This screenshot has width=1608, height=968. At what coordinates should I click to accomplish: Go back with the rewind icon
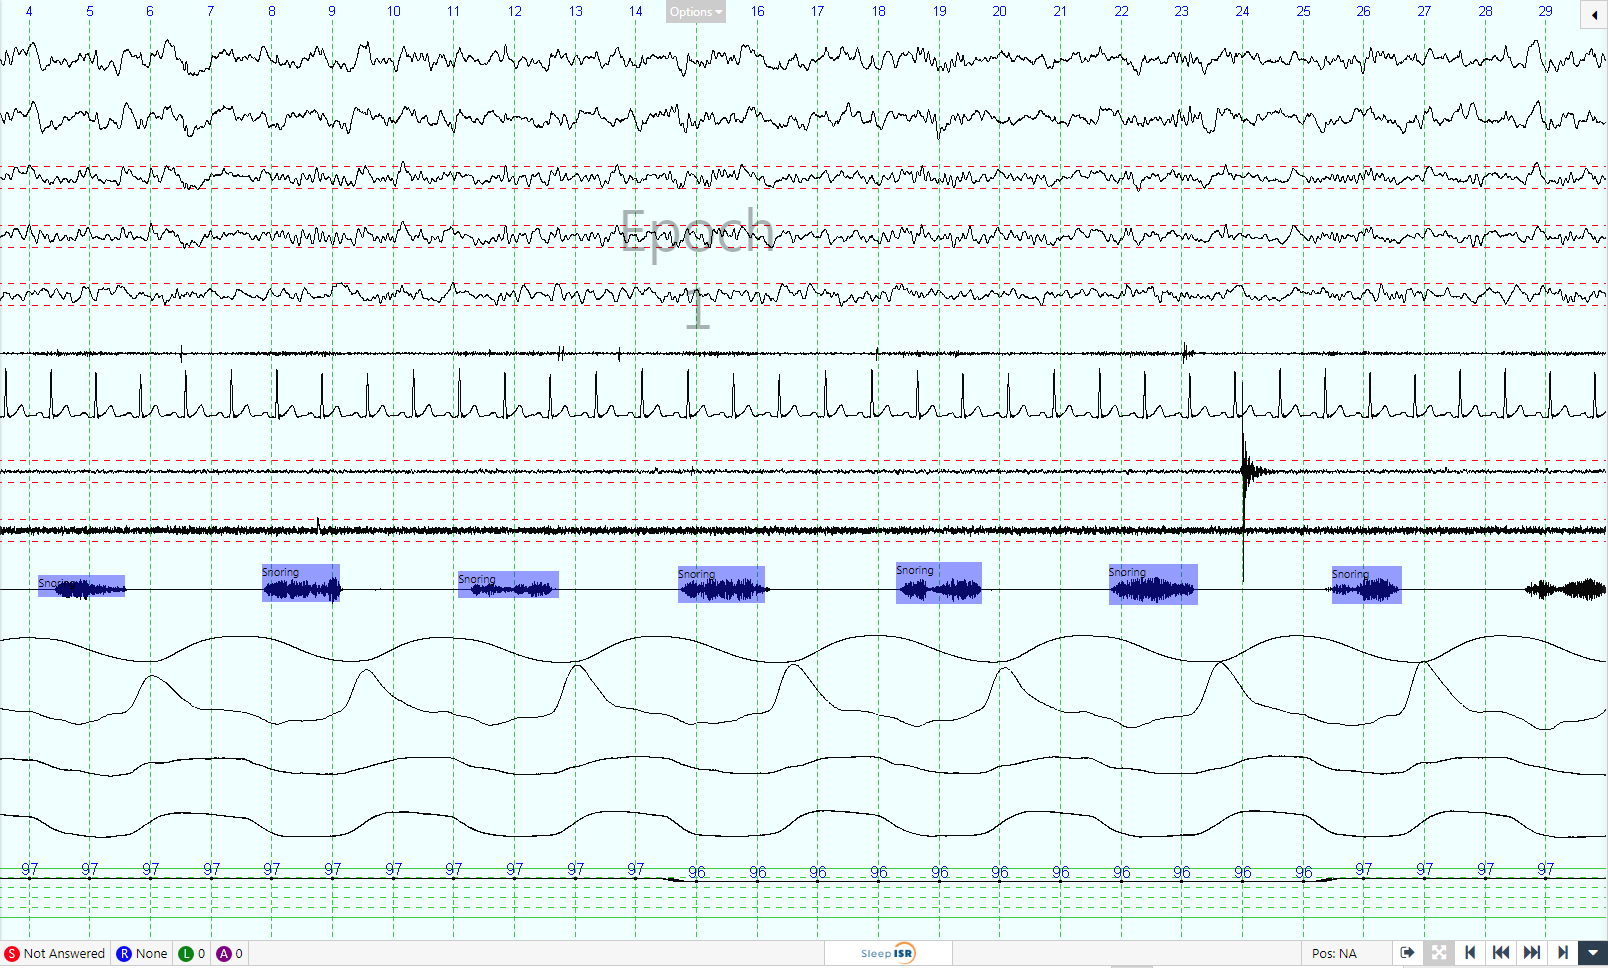[1501, 953]
